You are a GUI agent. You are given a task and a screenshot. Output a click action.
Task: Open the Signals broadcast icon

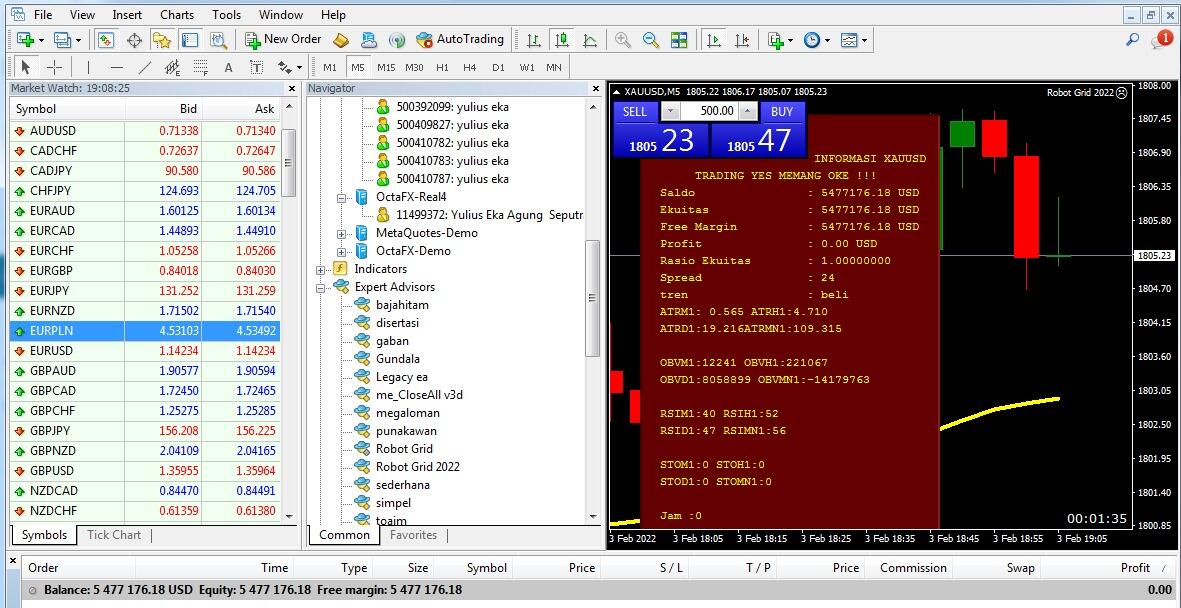[x=396, y=39]
